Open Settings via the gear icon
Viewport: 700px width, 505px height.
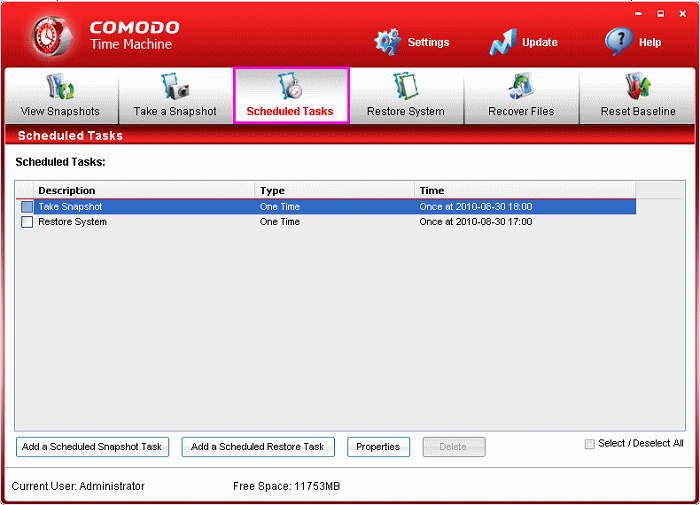click(x=387, y=42)
